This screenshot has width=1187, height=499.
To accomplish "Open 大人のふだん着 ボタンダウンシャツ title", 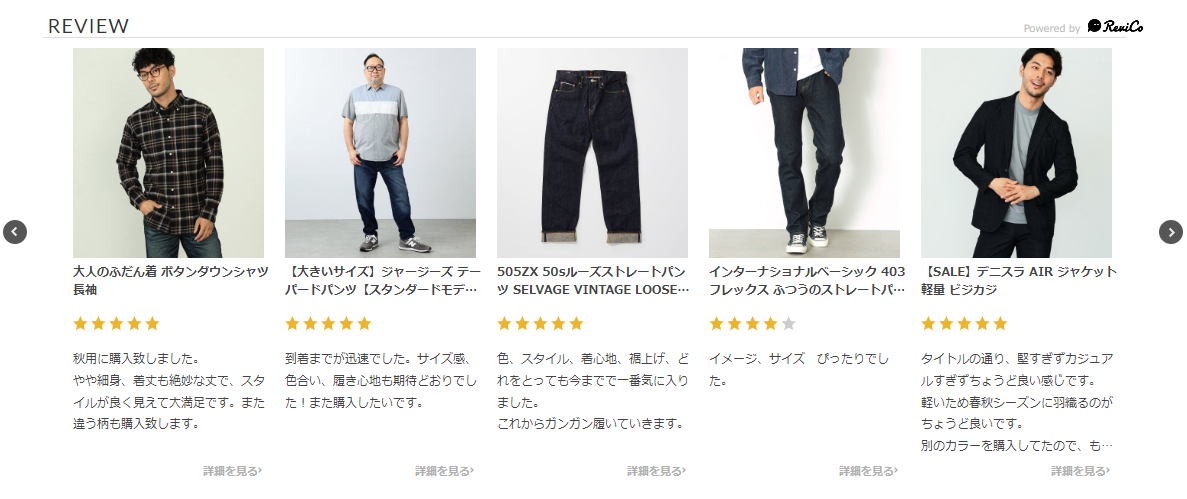I will click(170, 280).
